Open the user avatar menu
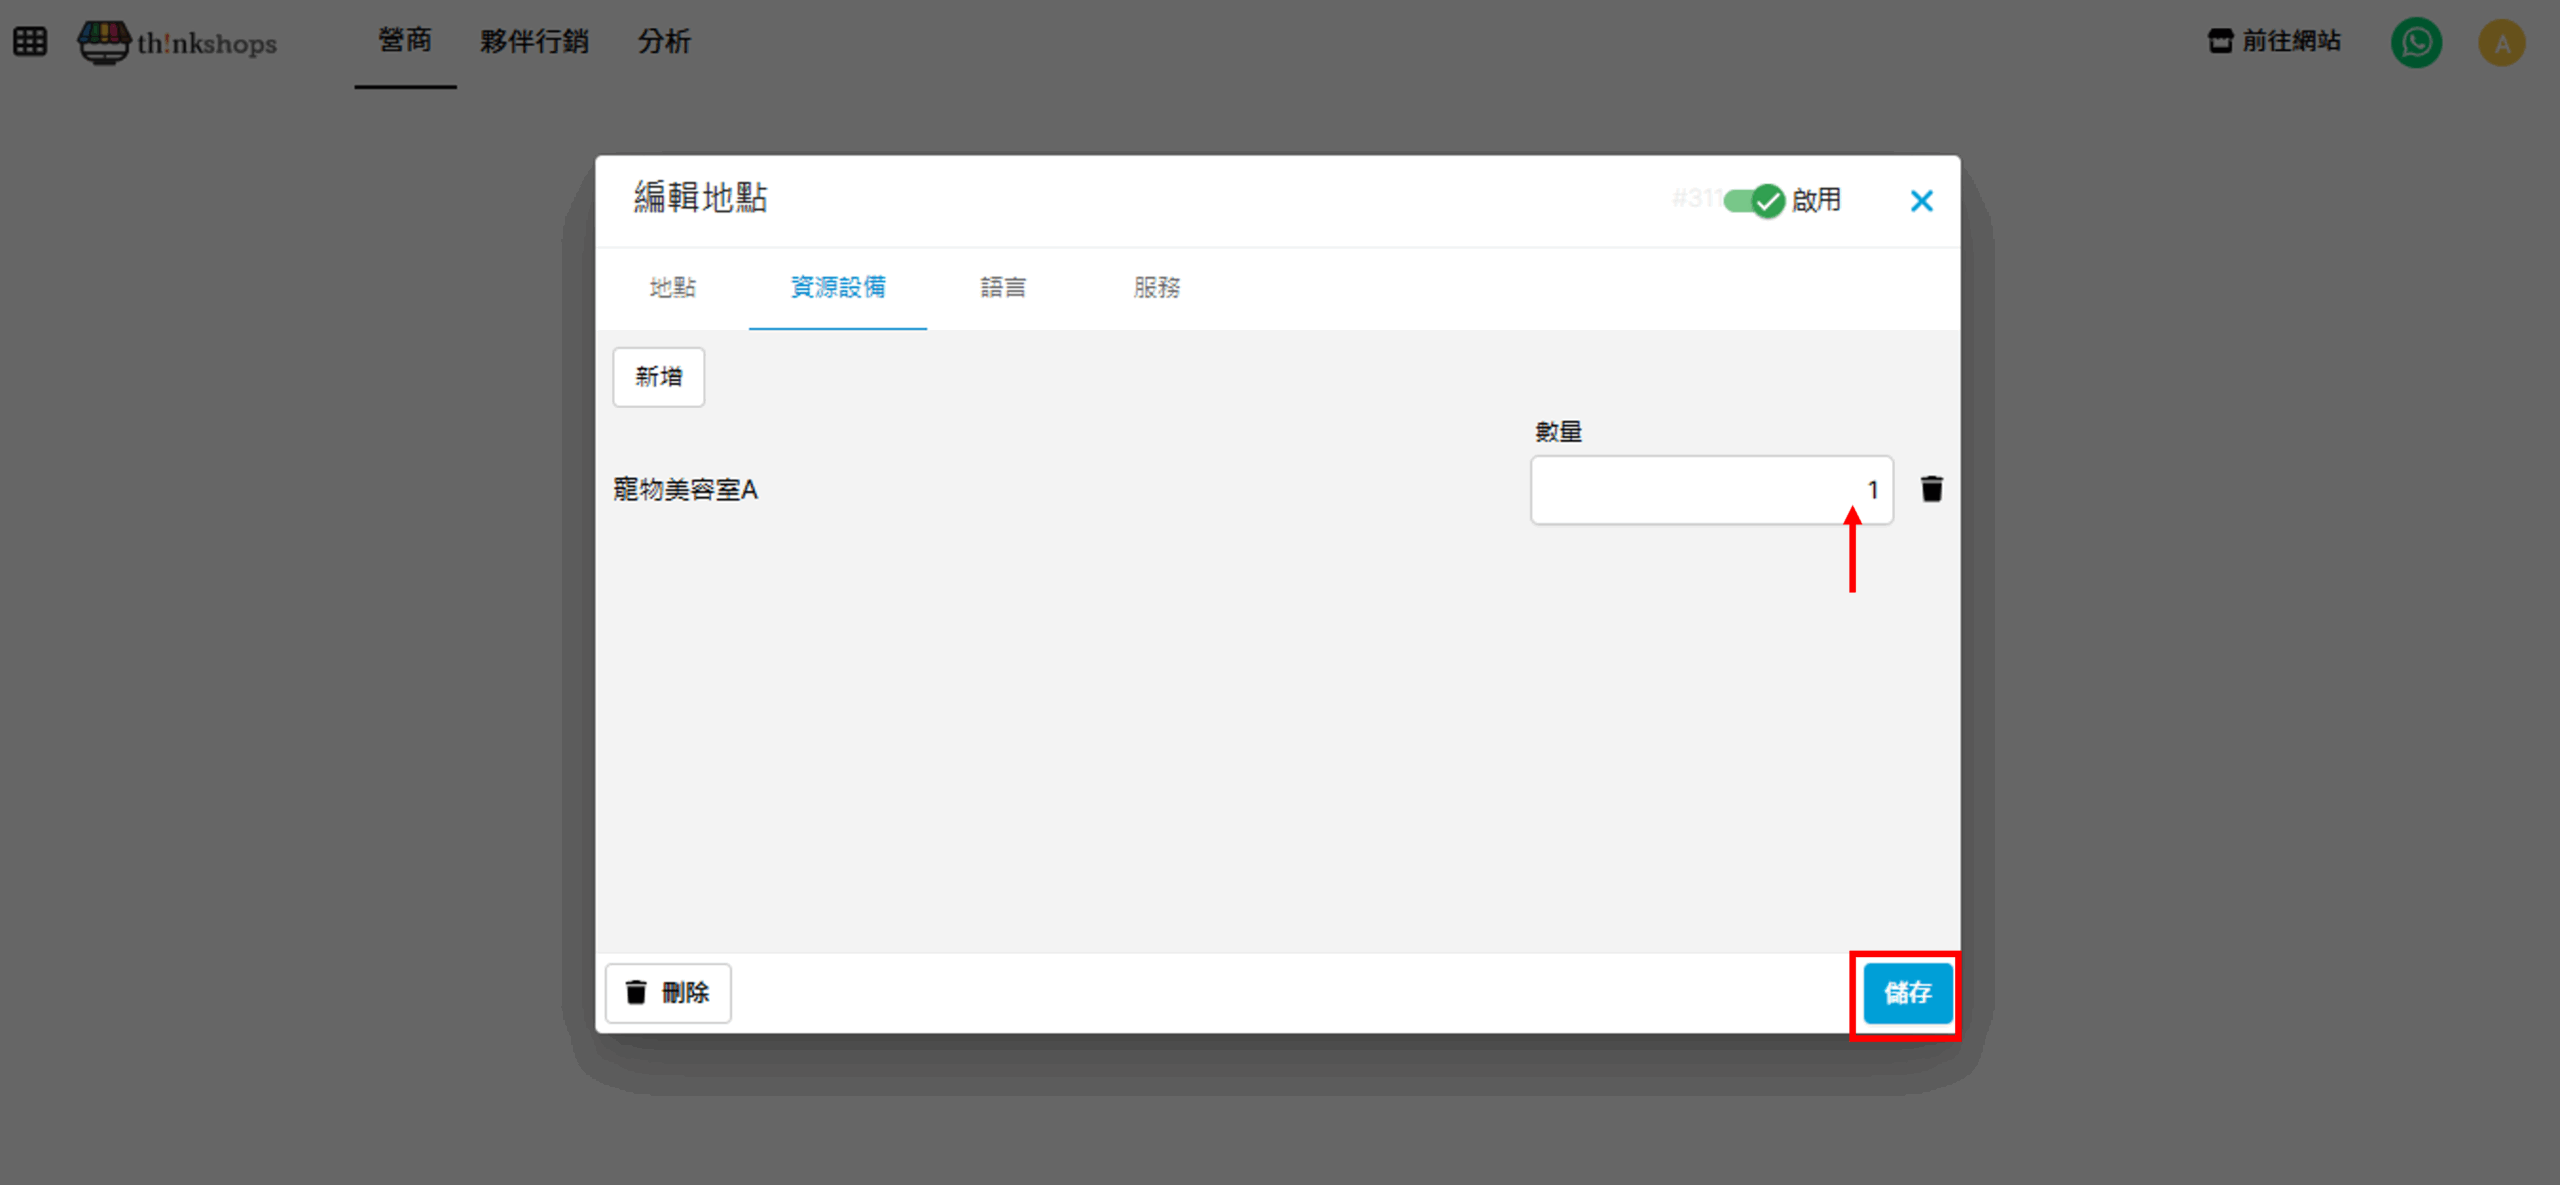 [x=2501, y=43]
